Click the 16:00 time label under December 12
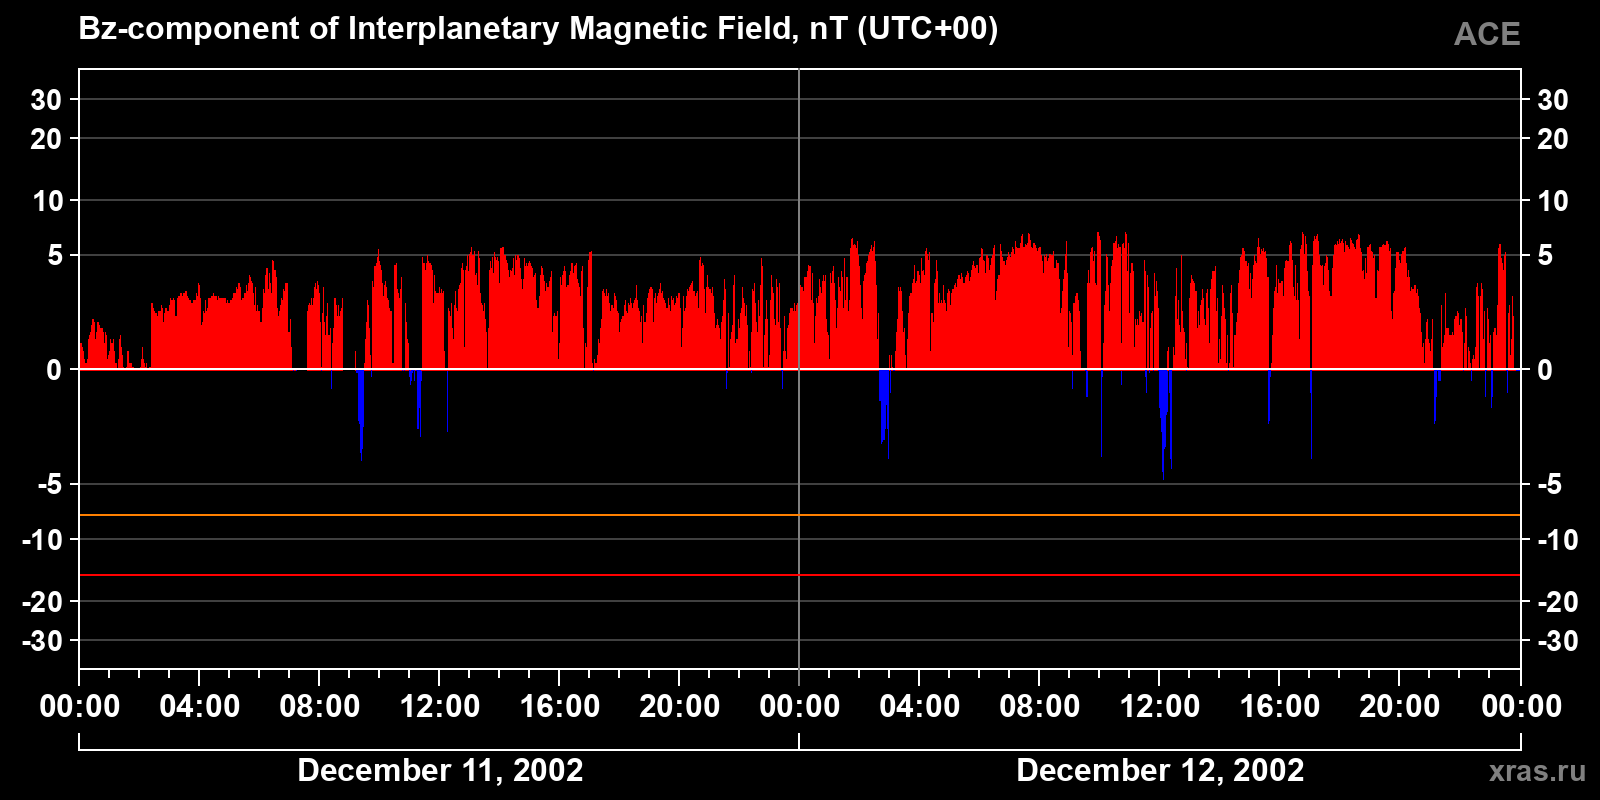 pyautogui.click(x=1280, y=706)
